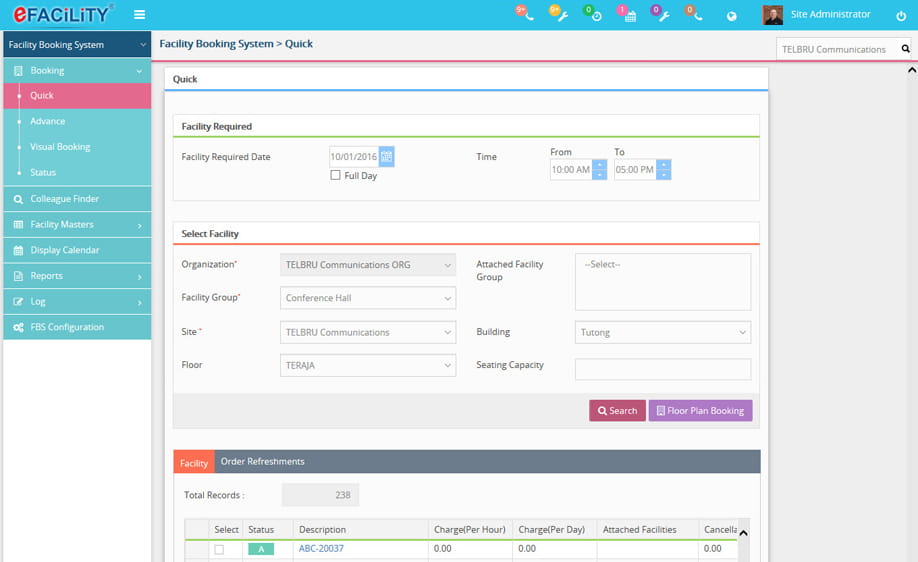The width and height of the screenshot is (918, 562).
Task: Open the Building dropdown showing Tutong
Action: [x=662, y=332]
